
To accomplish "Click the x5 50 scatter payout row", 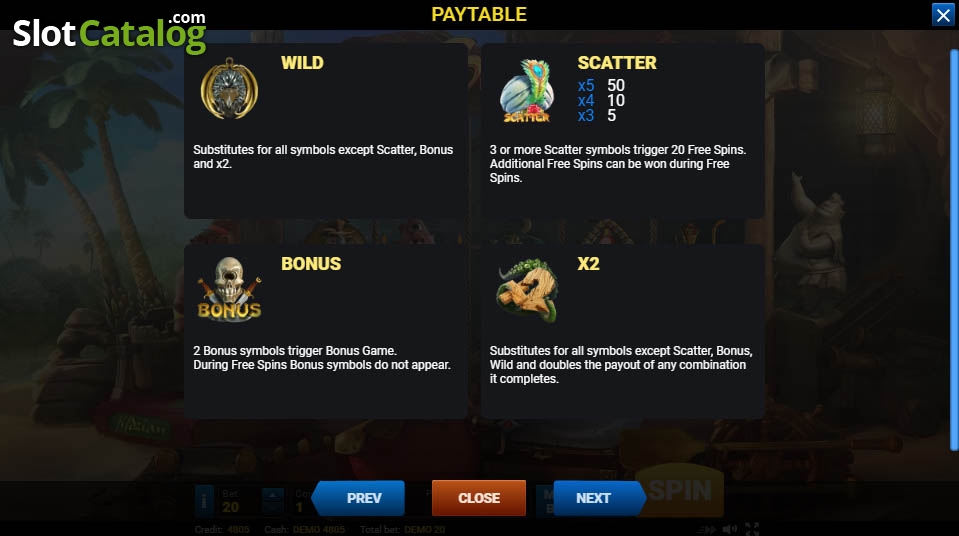I will 601,85.
